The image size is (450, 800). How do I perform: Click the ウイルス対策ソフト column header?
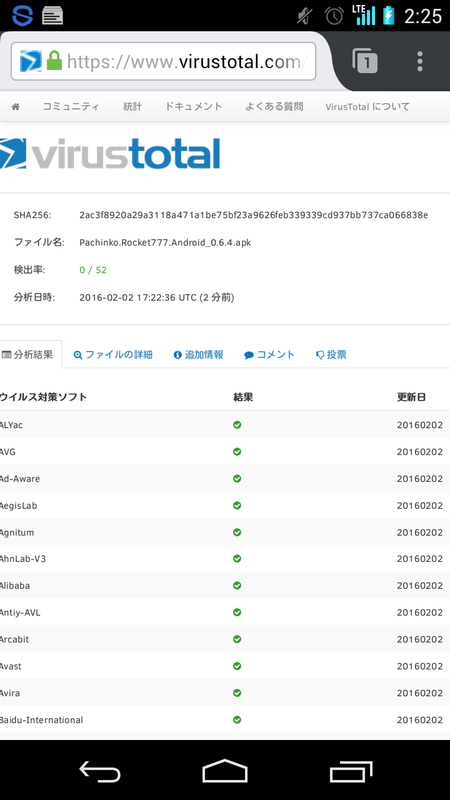point(43,397)
